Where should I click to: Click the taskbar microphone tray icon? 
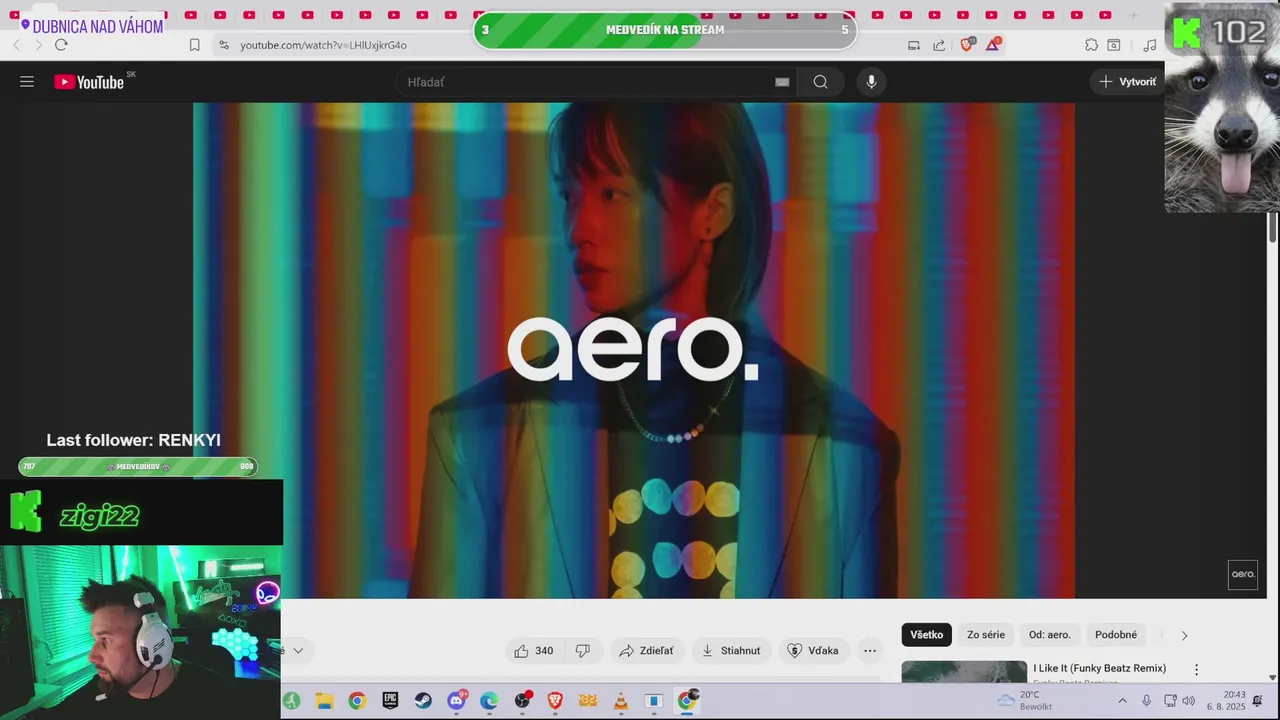1147,701
